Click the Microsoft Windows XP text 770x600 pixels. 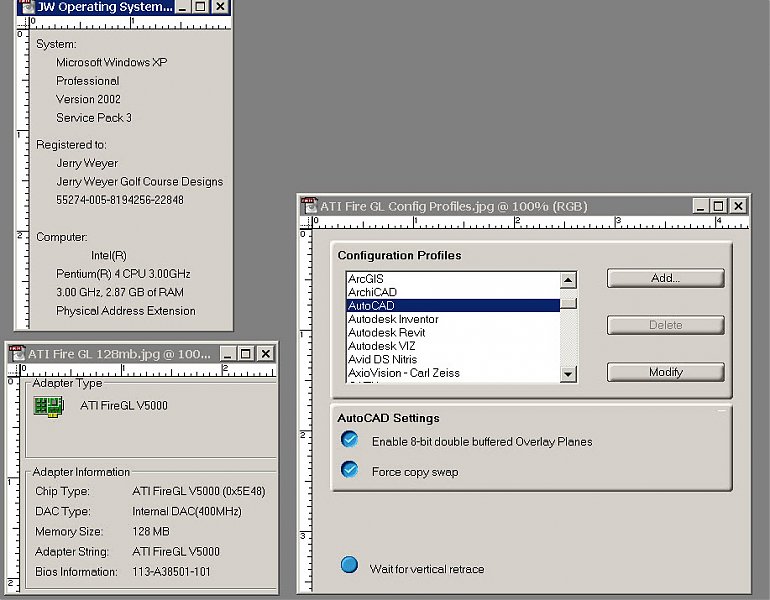click(111, 62)
